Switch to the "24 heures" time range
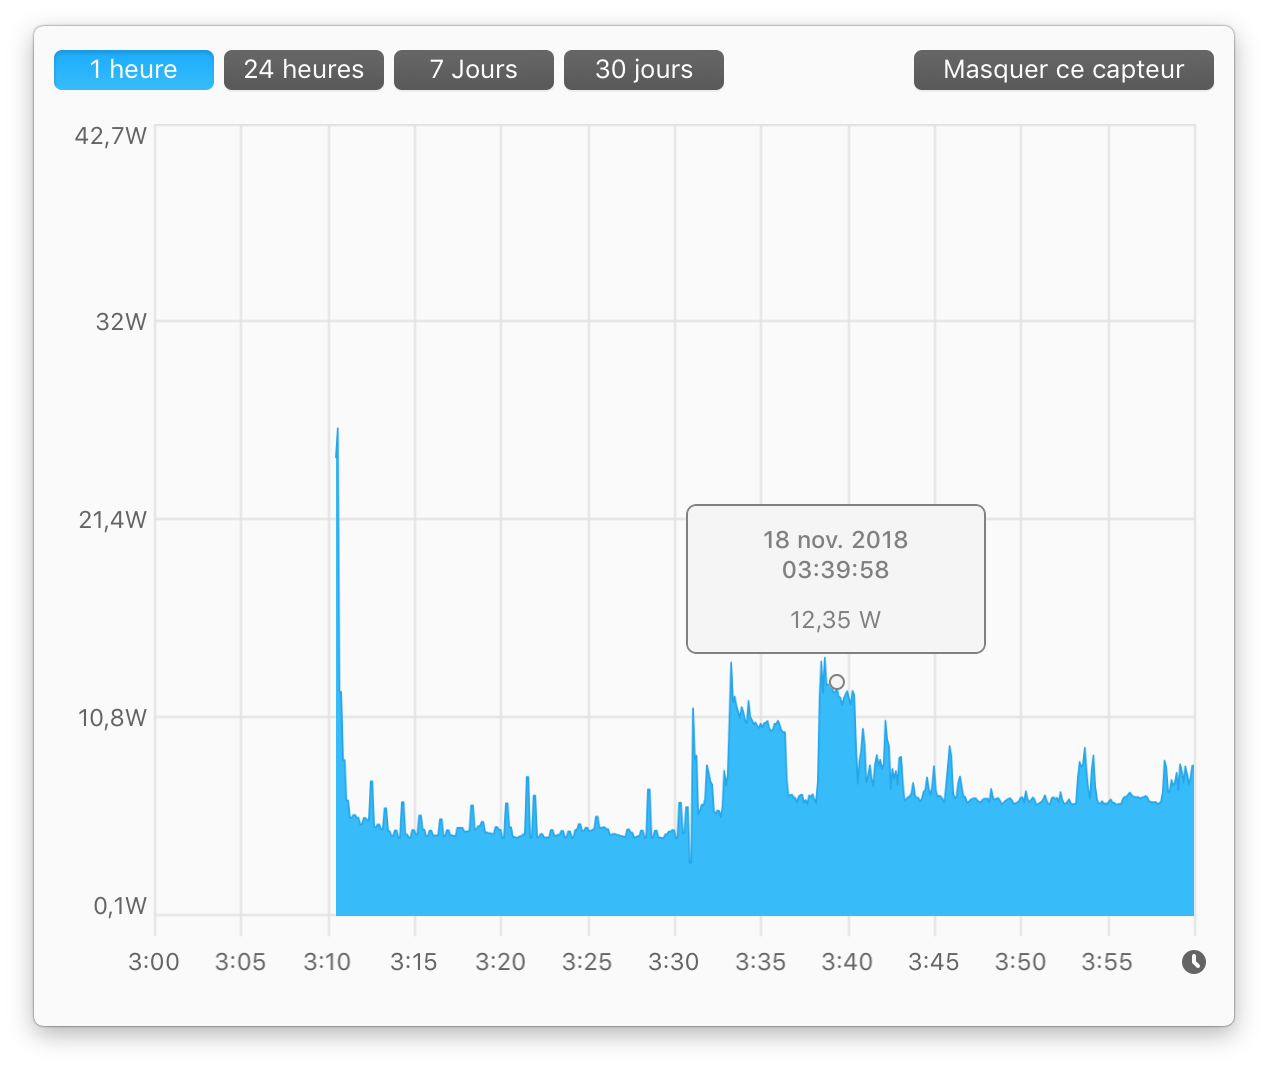This screenshot has width=1268, height=1068. [x=303, y=69]
